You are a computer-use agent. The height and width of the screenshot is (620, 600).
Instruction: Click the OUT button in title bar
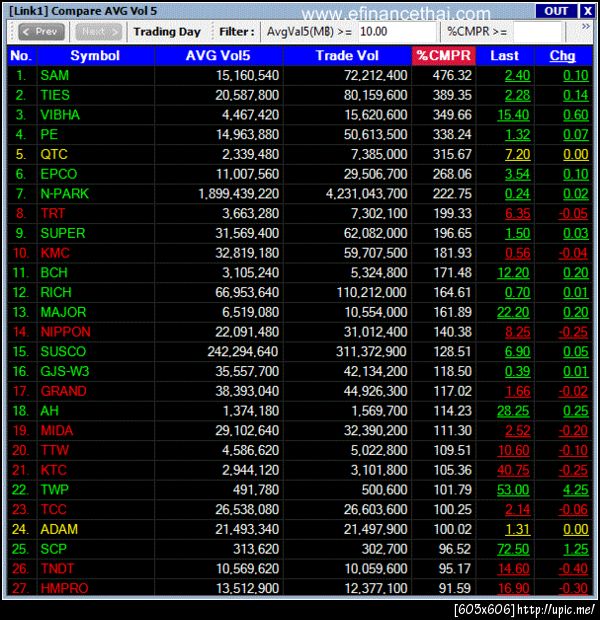pyautogui.click(x=556, y=11)
